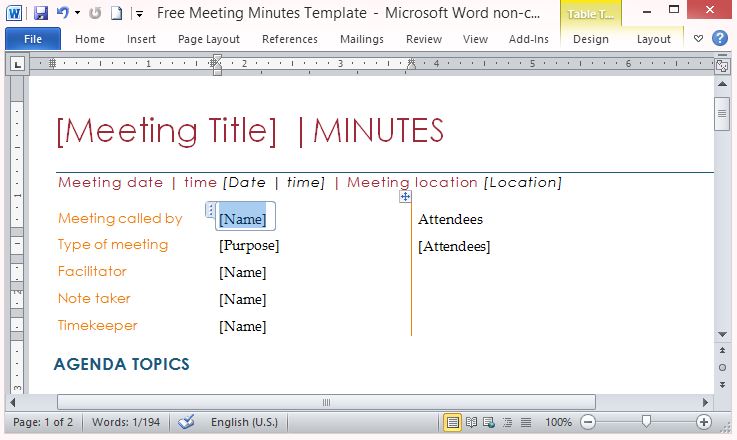
Task: Create a new blank document icon
Action: 116,13
